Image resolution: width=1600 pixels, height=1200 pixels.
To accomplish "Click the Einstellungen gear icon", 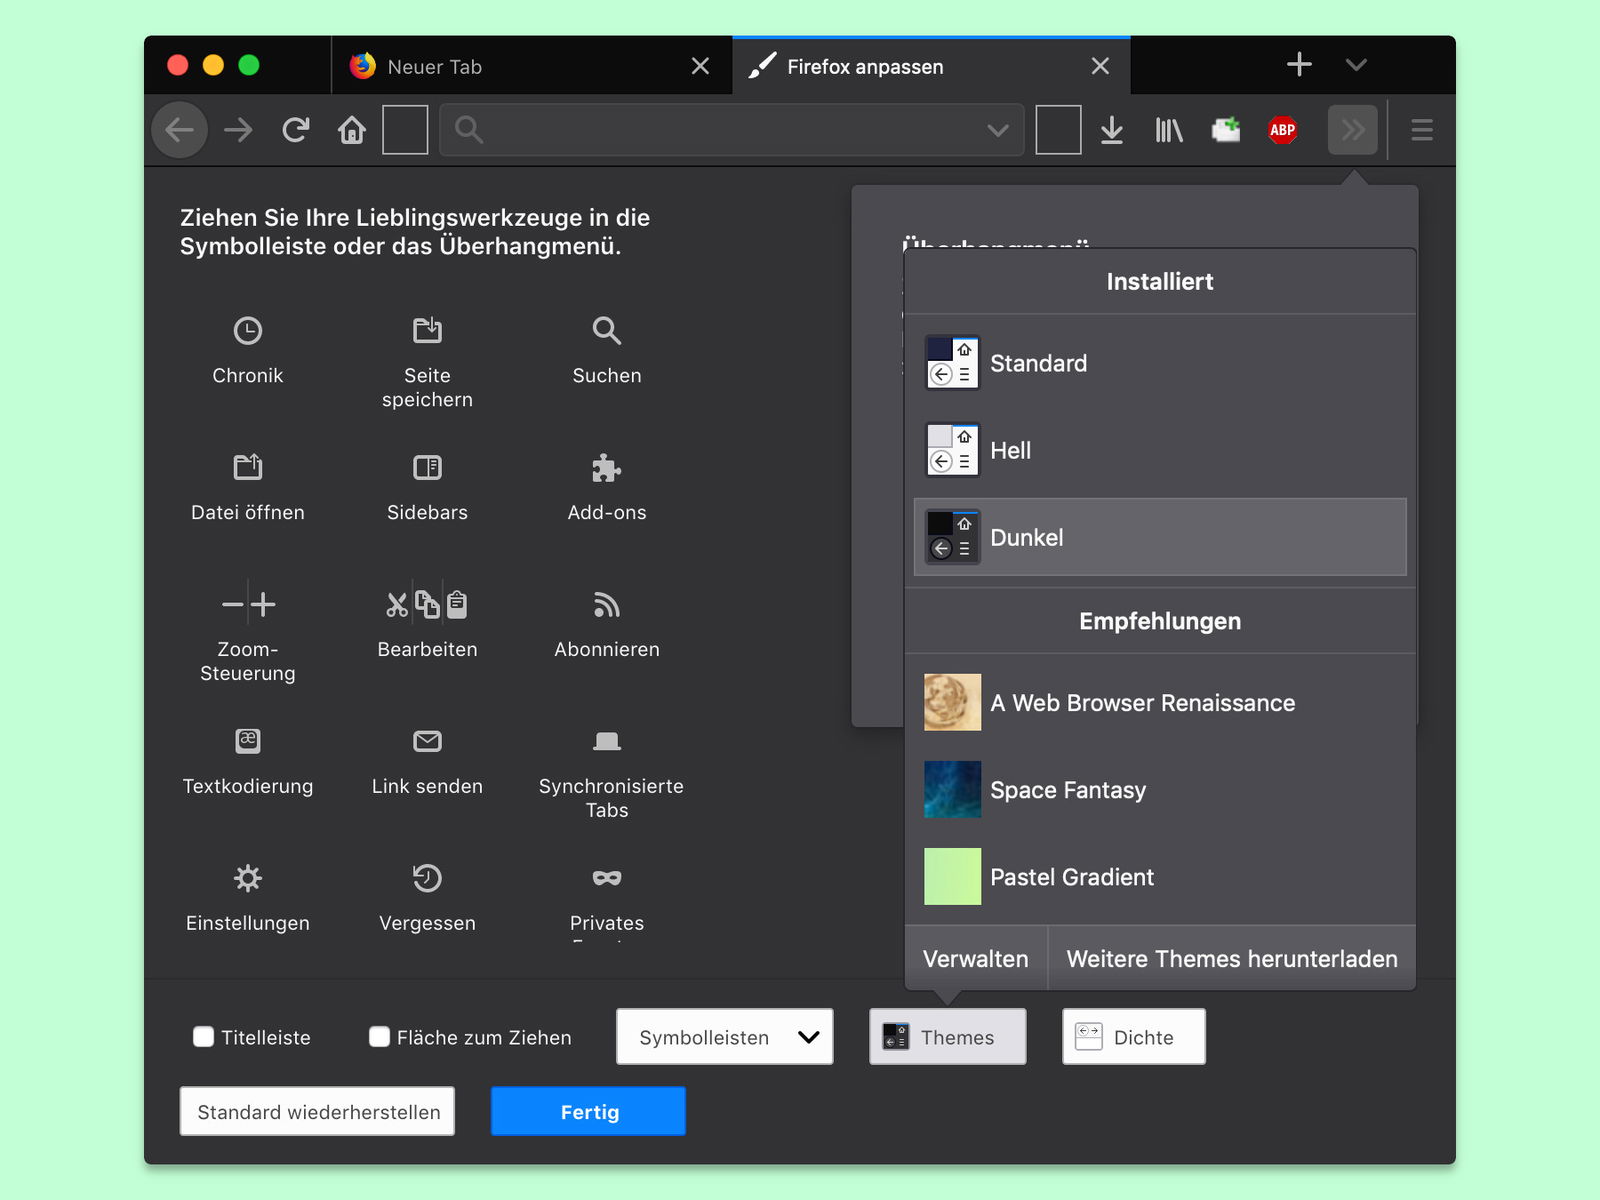I will tap(247, 878).
